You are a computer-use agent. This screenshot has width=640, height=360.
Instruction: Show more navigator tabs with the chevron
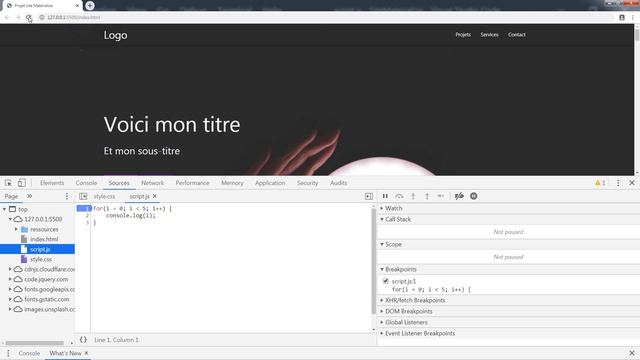(x=29, y=196)
